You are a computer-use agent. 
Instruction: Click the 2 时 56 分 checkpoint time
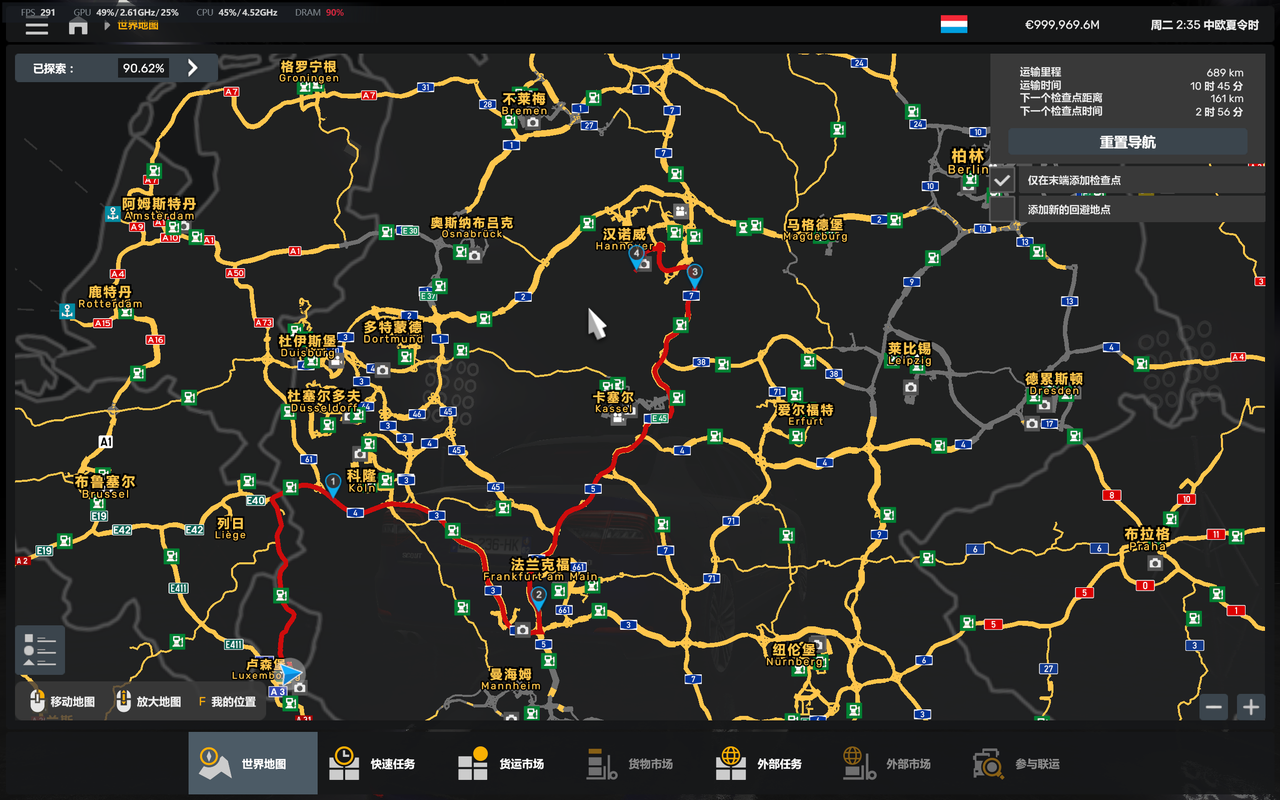1220,111
